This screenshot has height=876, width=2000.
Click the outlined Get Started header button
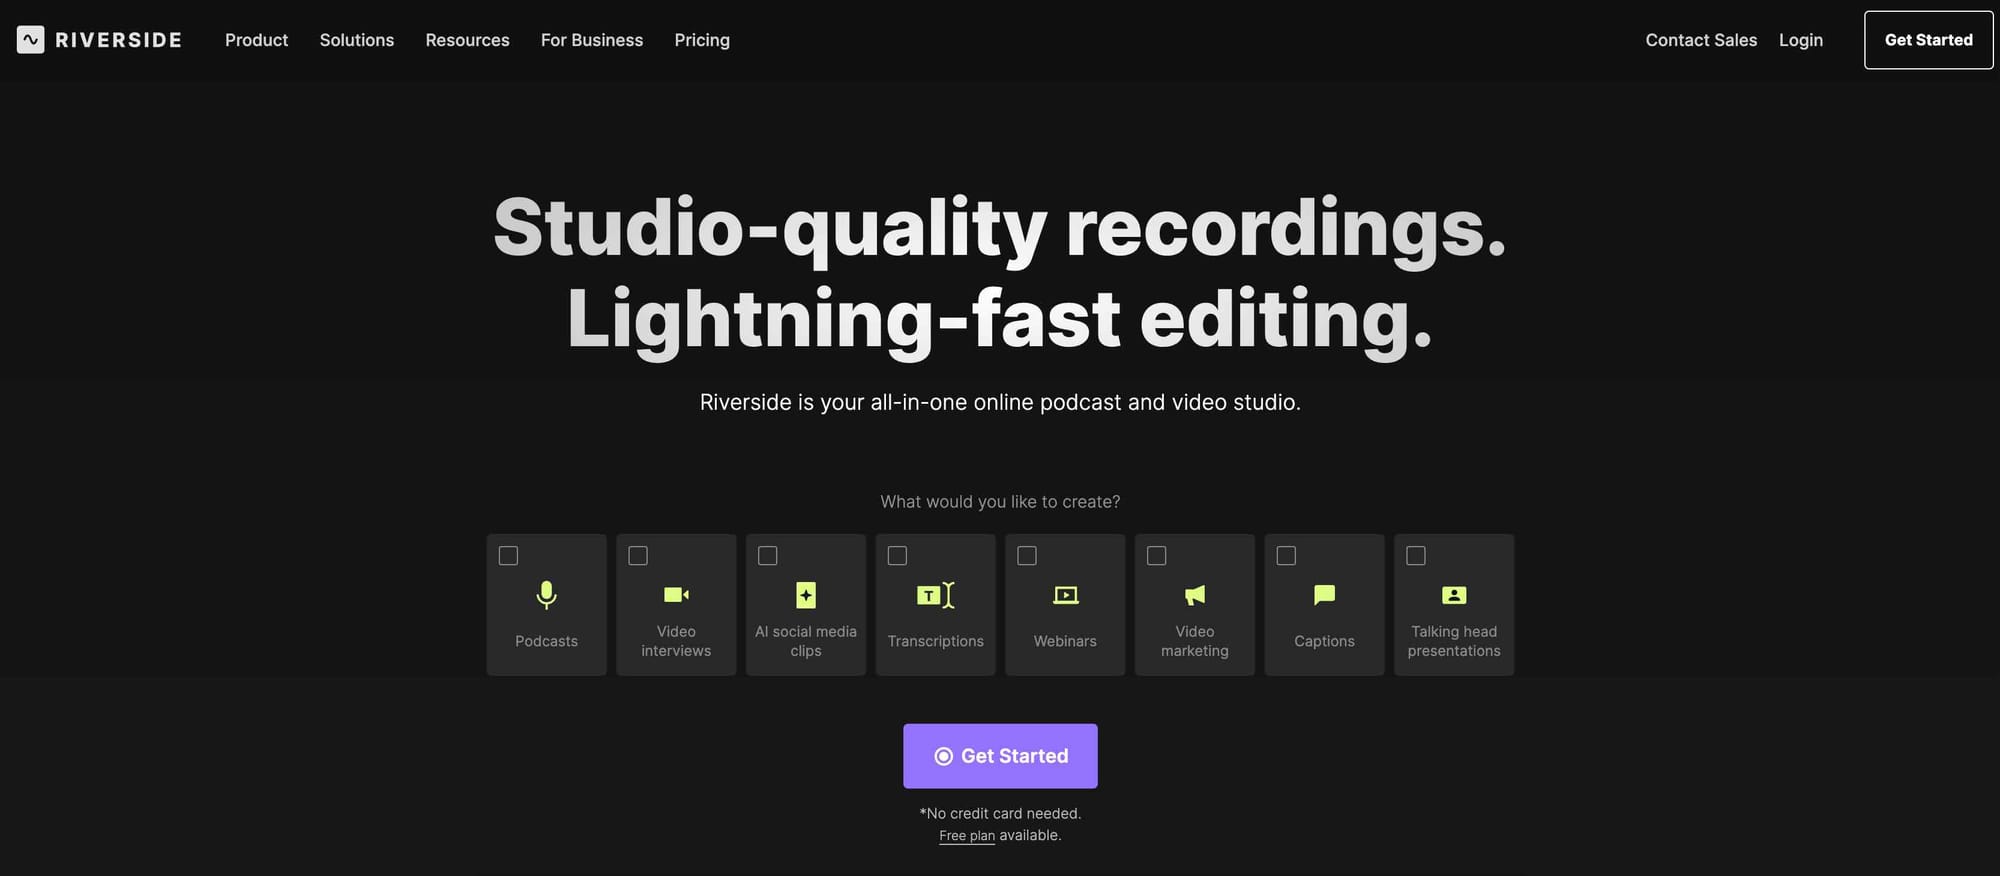pos(1929,40)
